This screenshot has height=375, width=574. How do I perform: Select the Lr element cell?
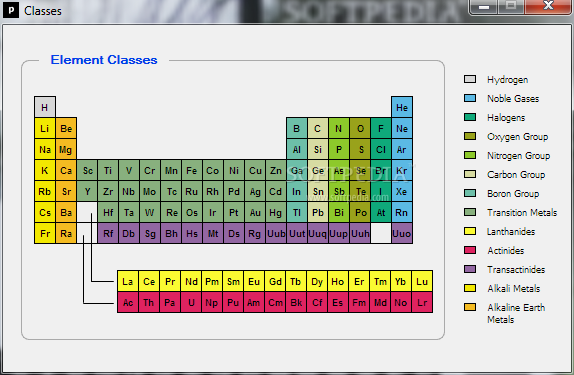coord(422,302)
